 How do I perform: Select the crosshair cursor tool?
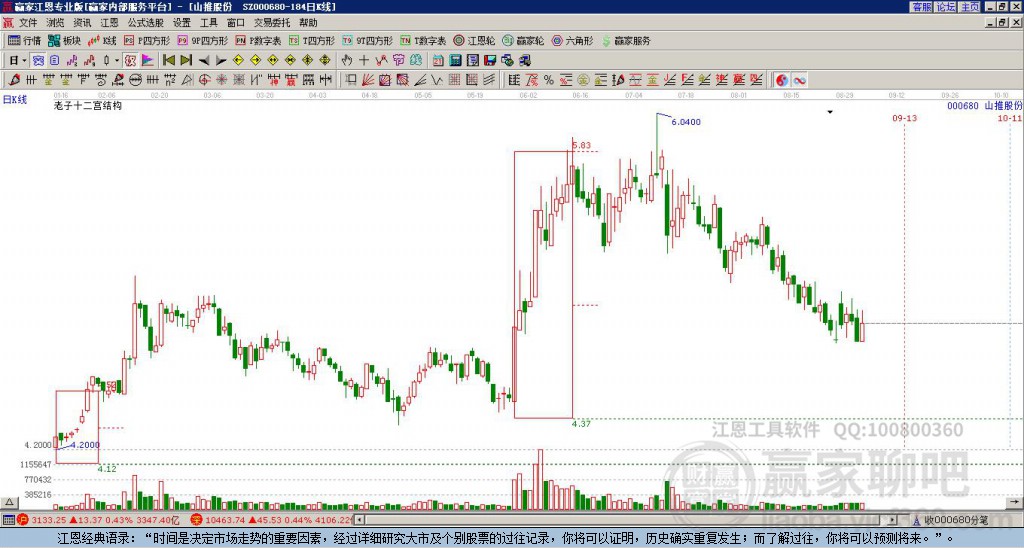click(364, 60)
